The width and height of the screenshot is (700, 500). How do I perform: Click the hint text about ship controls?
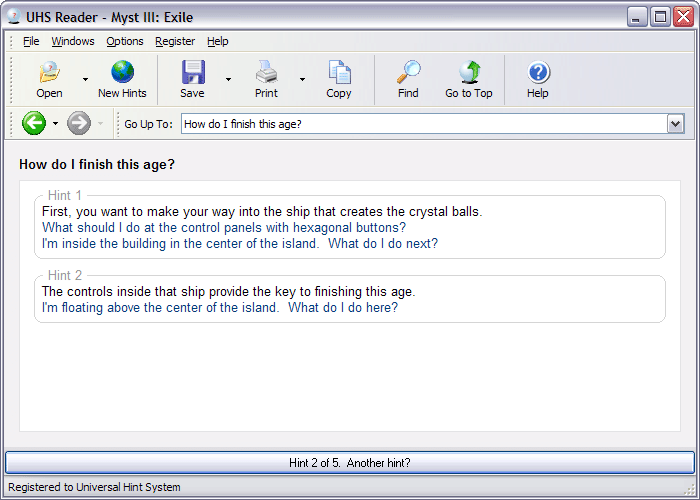(x=229, y=292)
